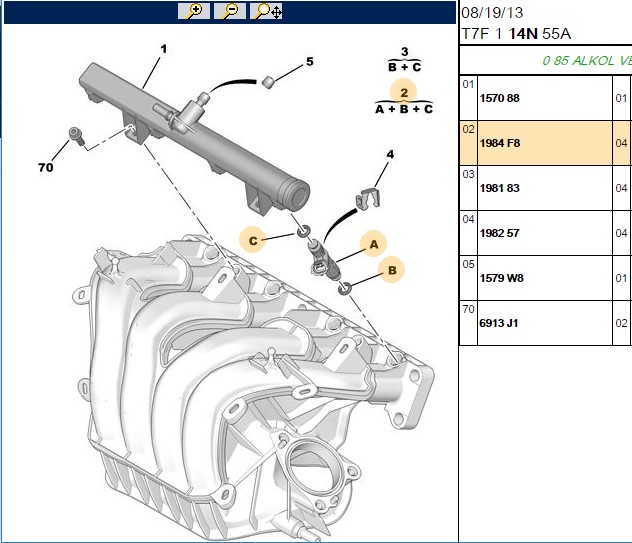Click highlighted callout number 2
This screenshot has height=543, width=632.
pos(404,92)
